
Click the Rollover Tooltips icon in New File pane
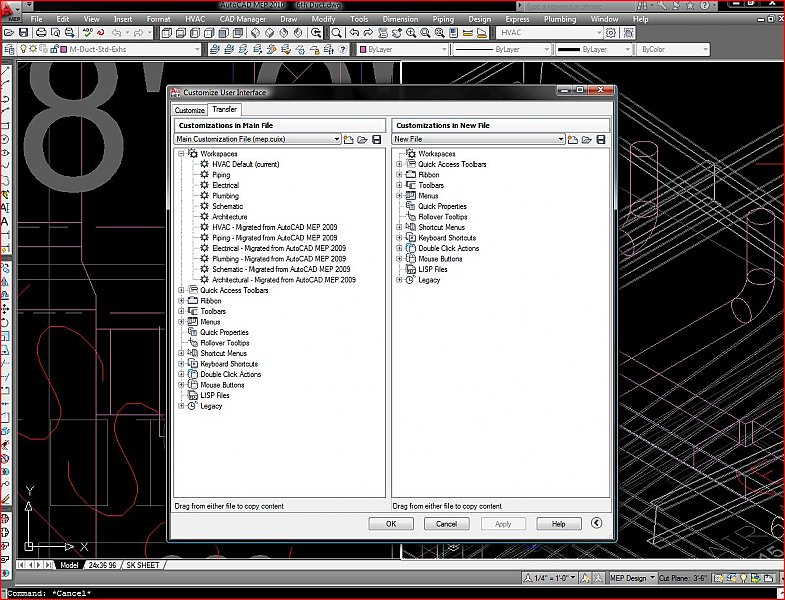pos(410,217)
